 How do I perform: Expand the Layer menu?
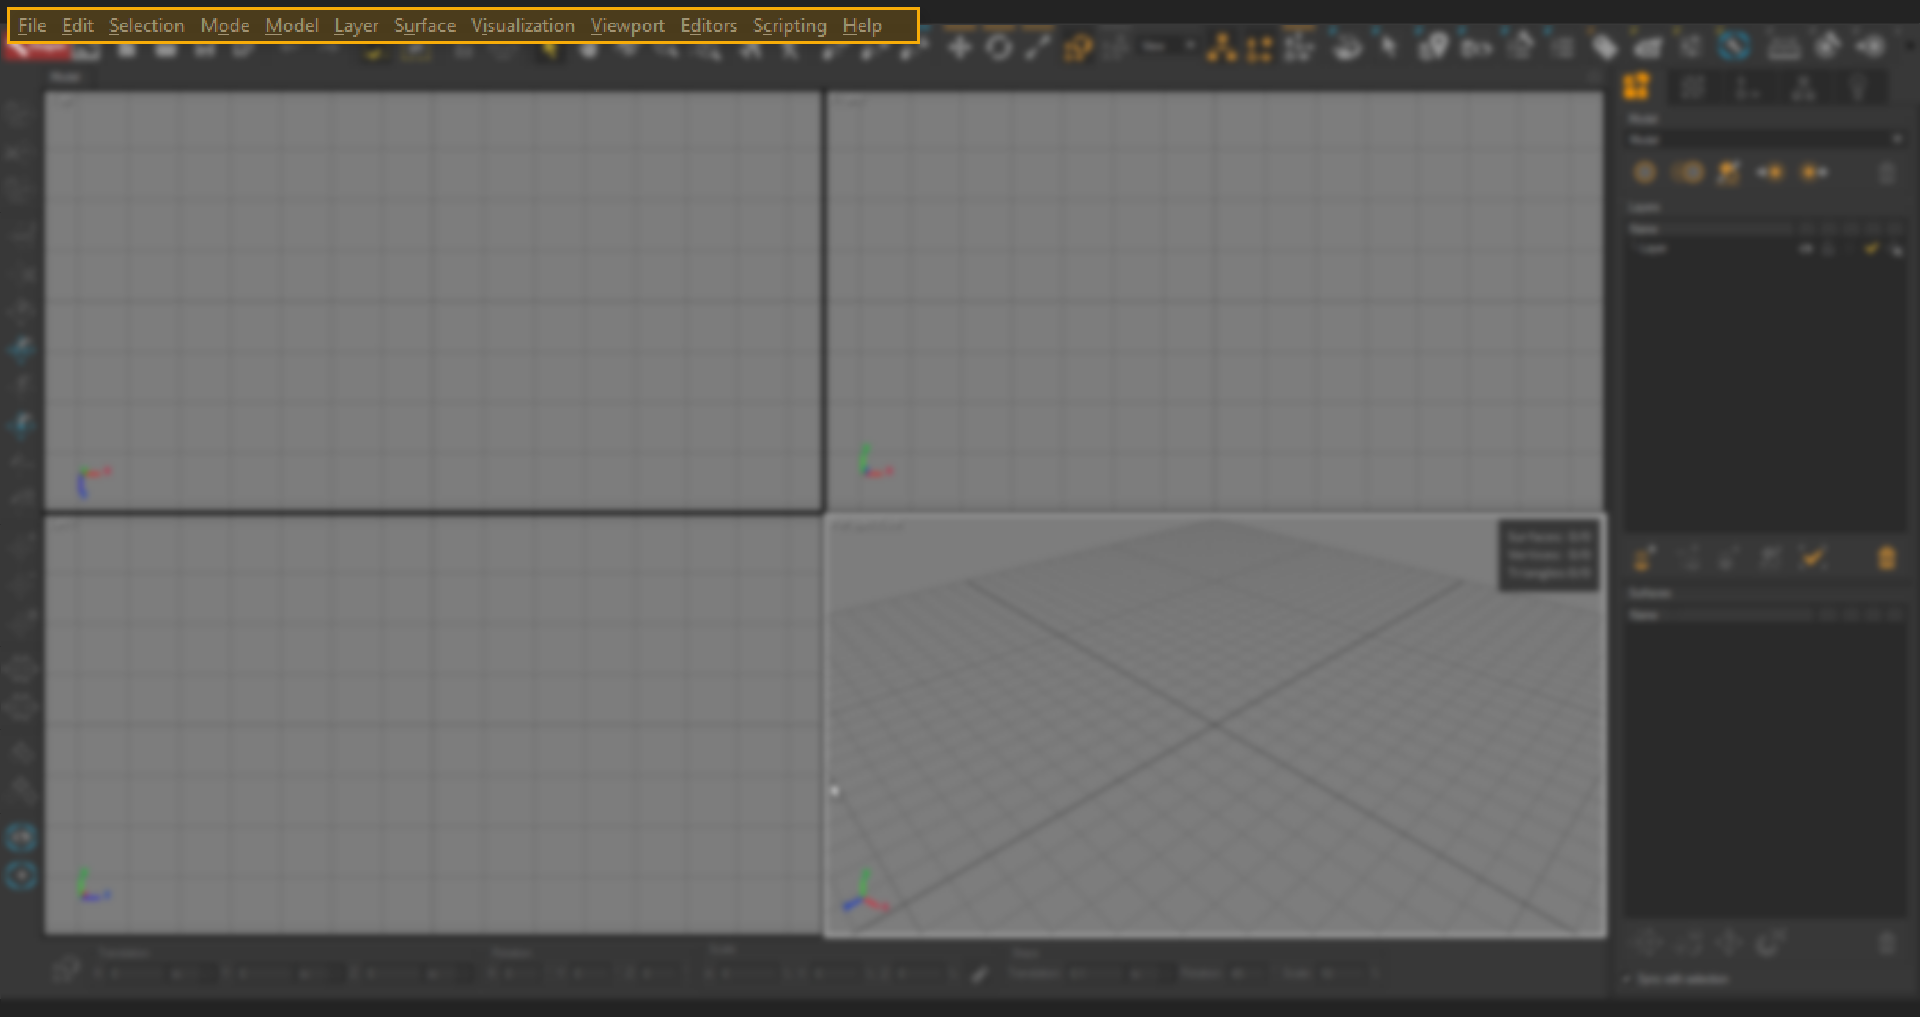pos(355,26)
